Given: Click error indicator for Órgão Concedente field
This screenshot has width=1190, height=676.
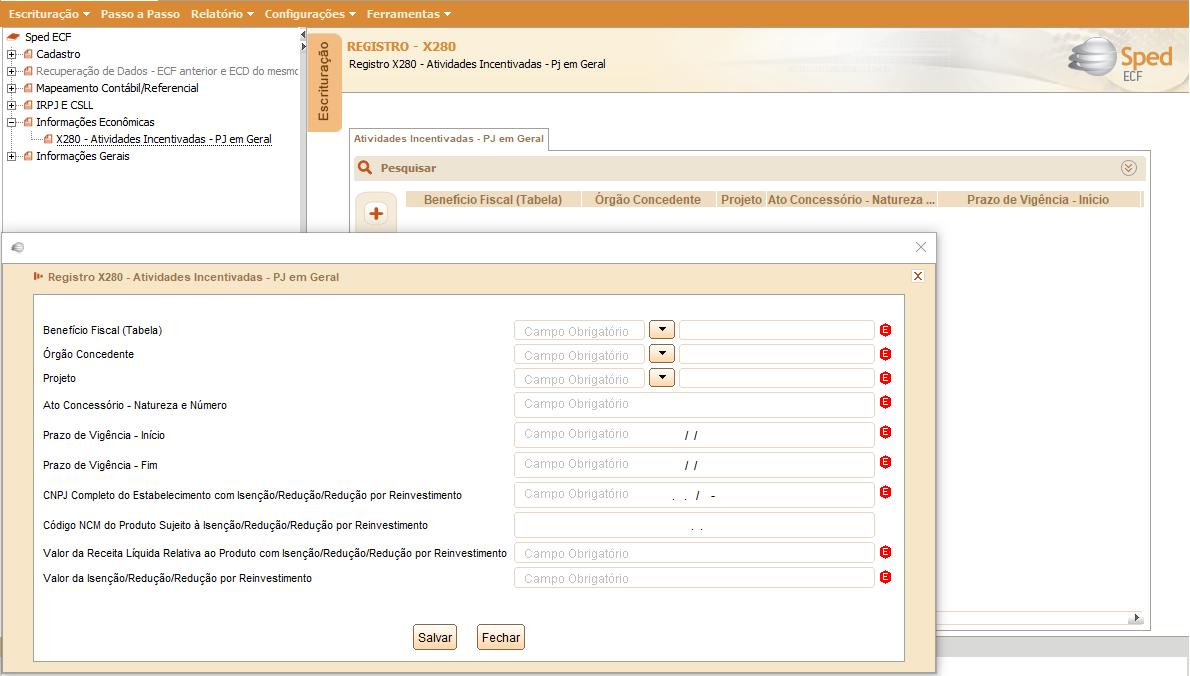Looking at the screenshot, I should [885, 354].
